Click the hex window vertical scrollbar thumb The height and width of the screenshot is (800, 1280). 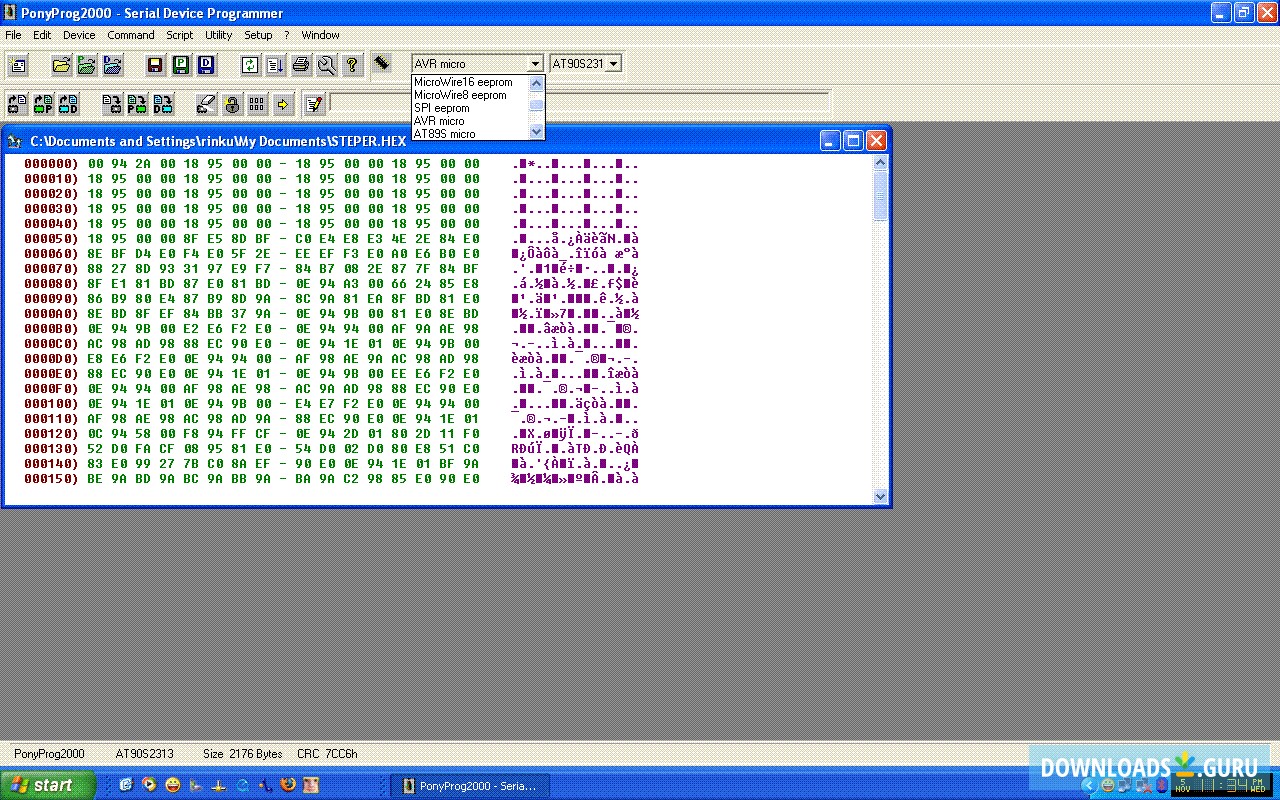881,196
